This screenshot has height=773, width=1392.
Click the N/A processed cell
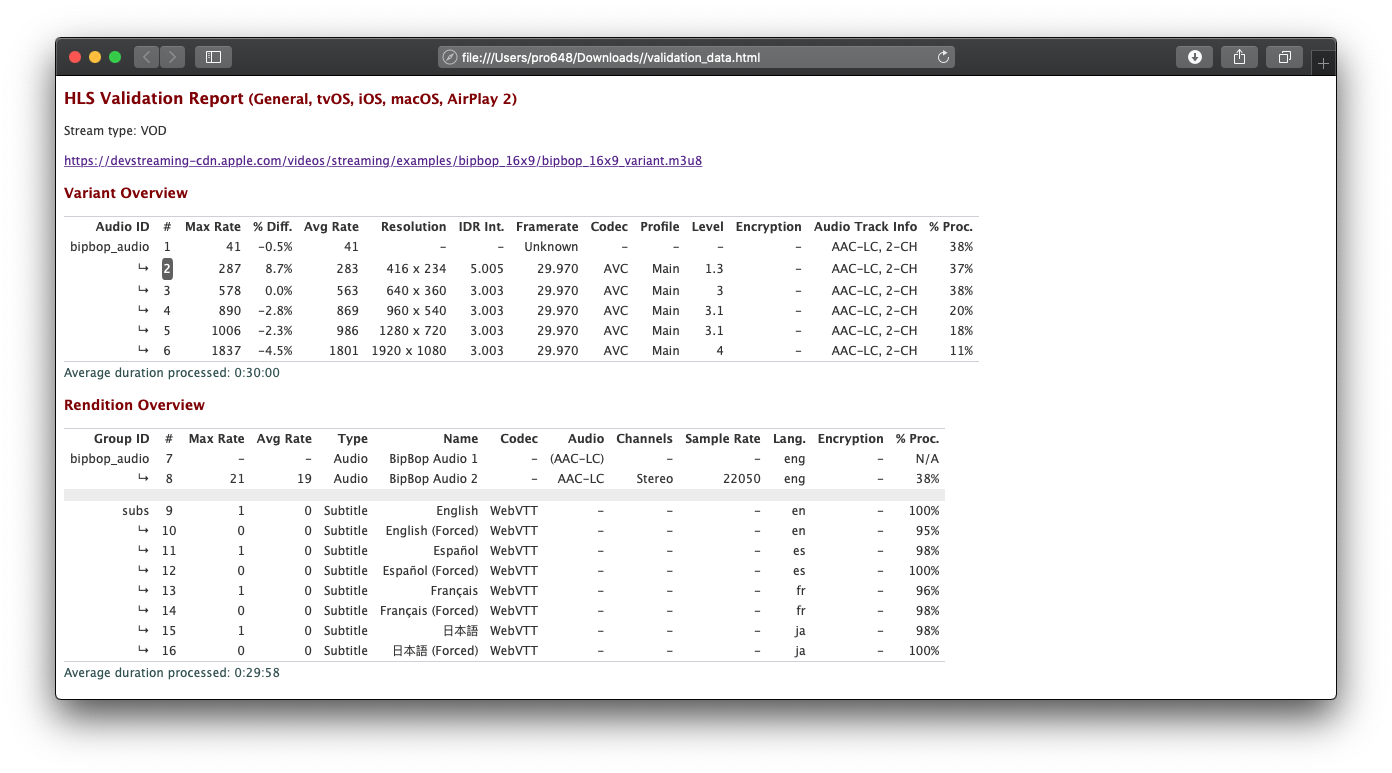(x=927, y=459)
